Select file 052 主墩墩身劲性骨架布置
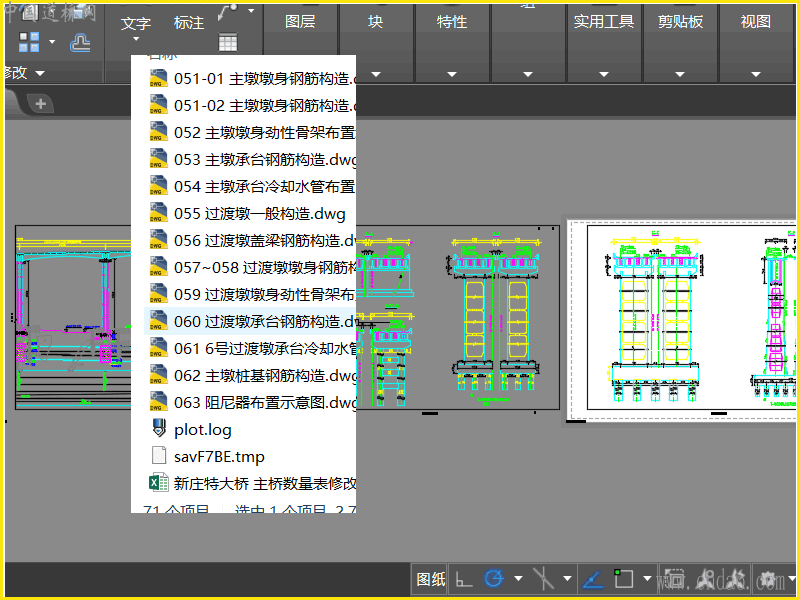The width and height of the screenshot is (800, 600). (x=250, y=133)
